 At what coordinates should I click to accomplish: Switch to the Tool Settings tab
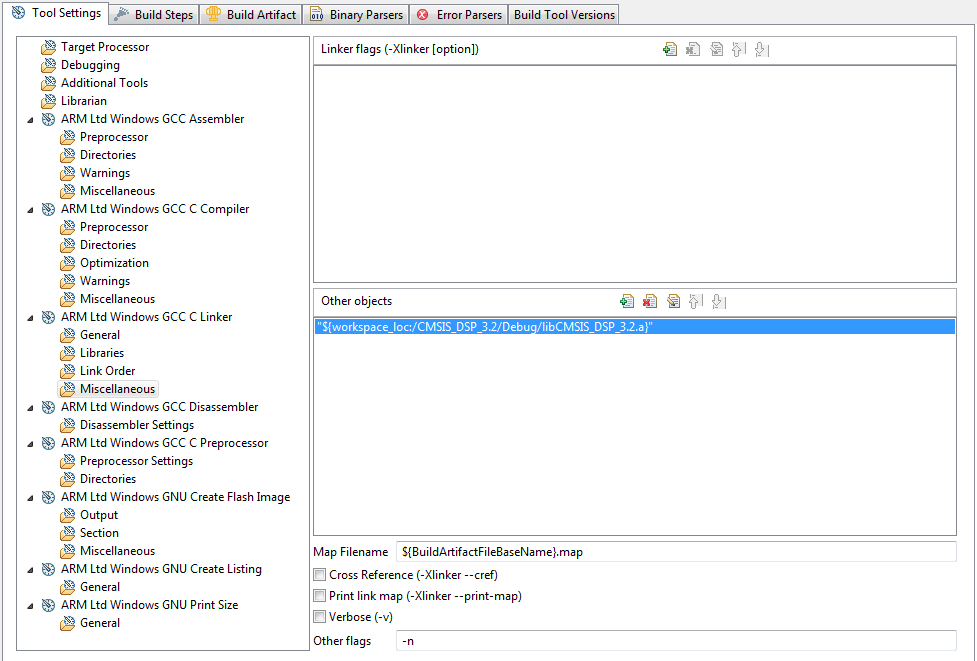56,13
